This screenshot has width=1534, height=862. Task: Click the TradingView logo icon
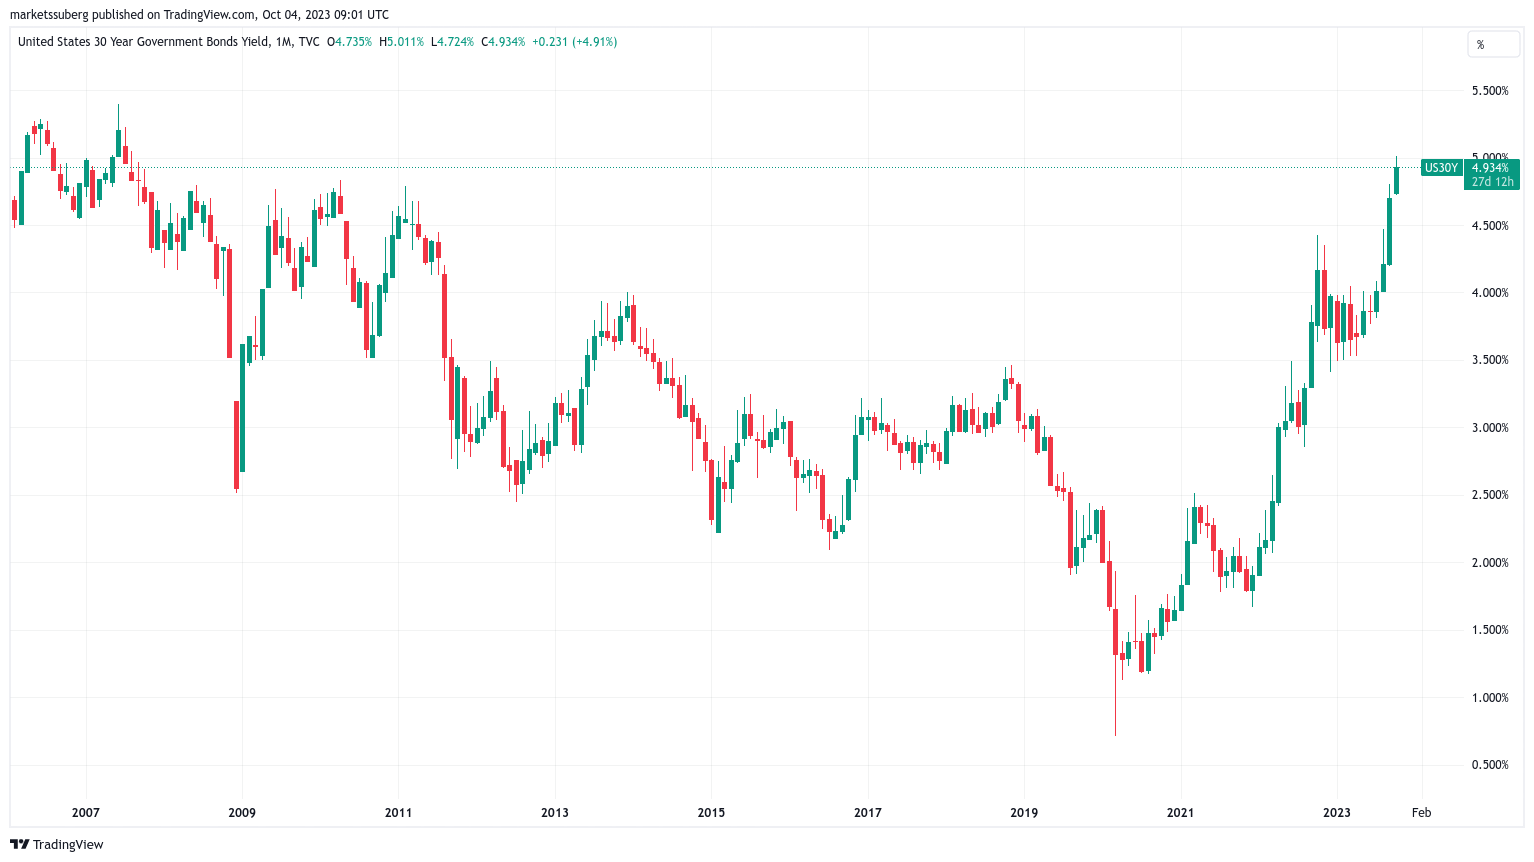(20, 844)
